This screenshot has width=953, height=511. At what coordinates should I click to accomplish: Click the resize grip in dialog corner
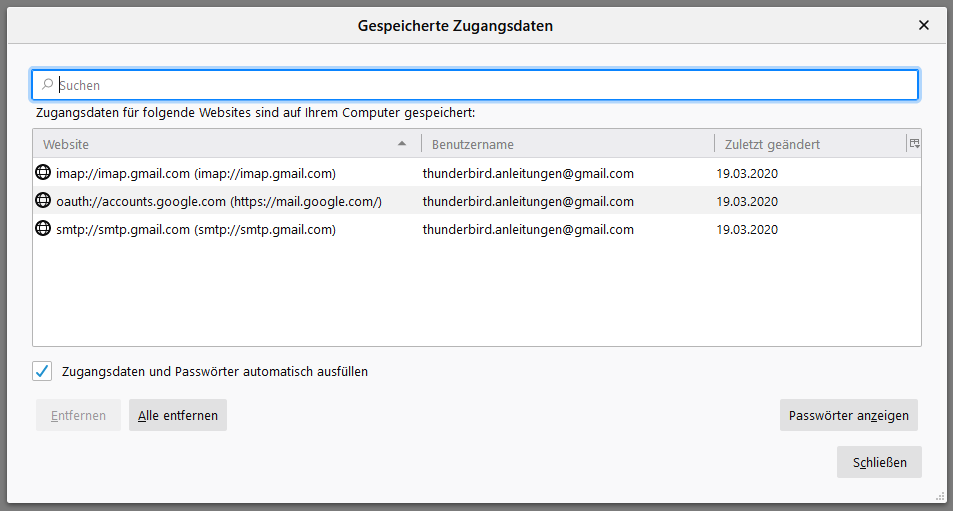point(940,496)
